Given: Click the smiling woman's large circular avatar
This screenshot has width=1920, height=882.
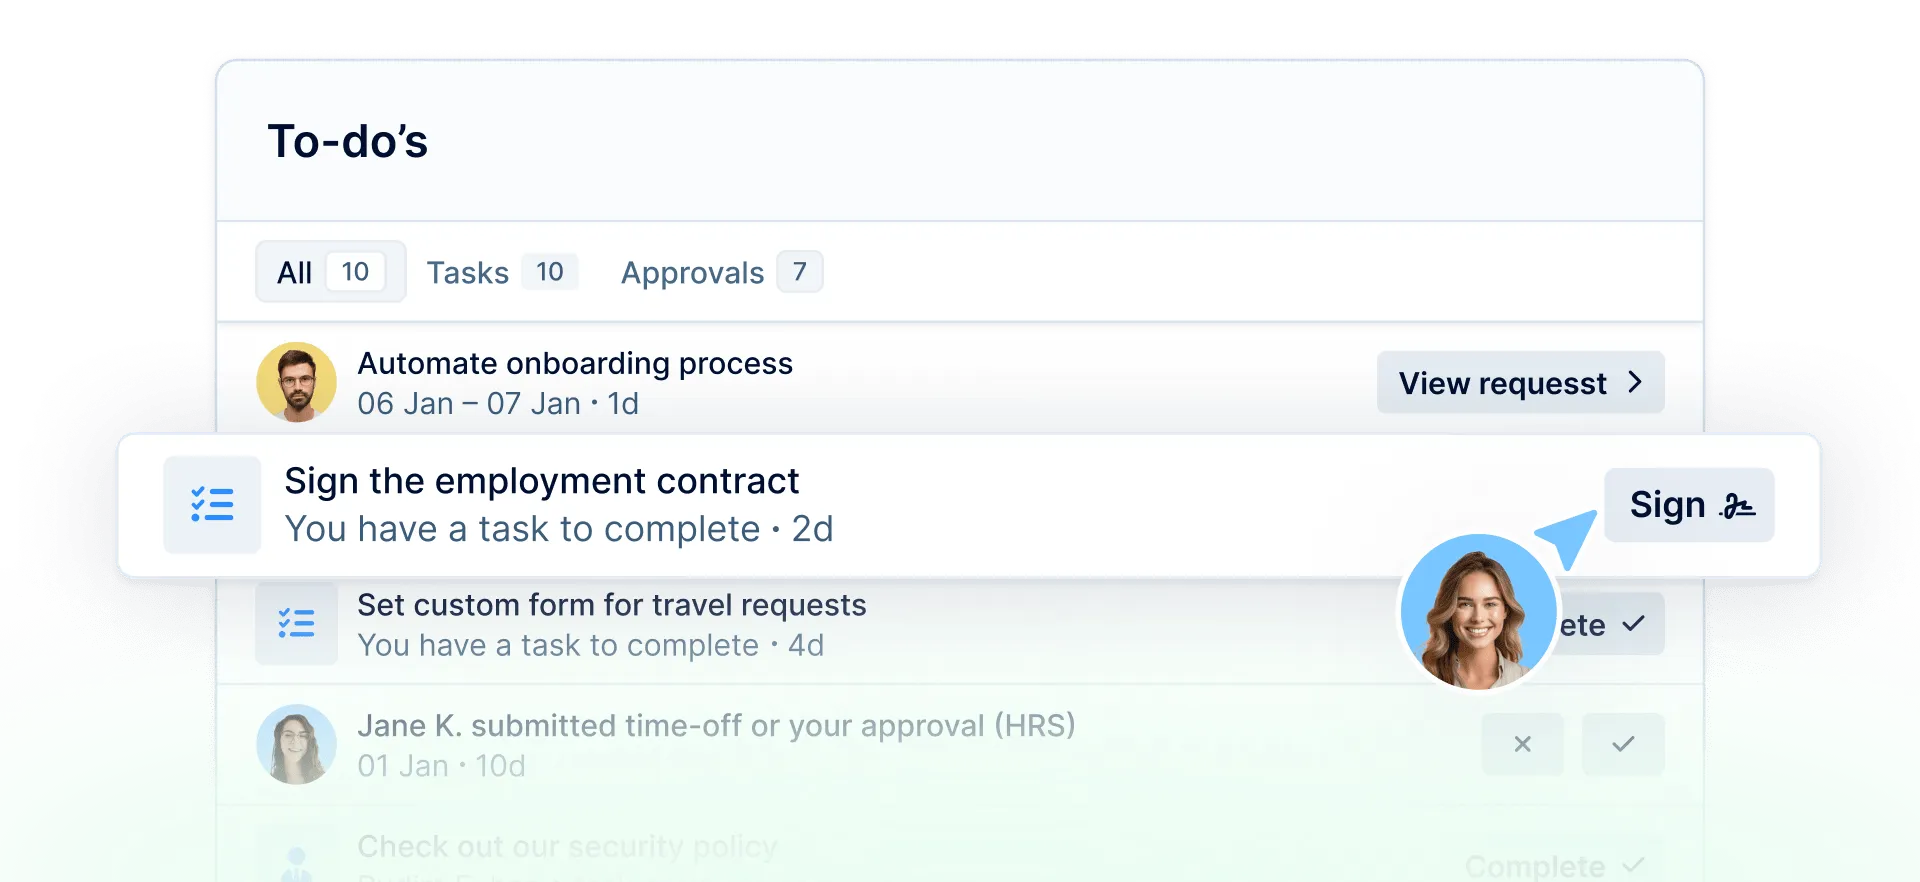Looking at the screenshot, I should [1477, 612].
